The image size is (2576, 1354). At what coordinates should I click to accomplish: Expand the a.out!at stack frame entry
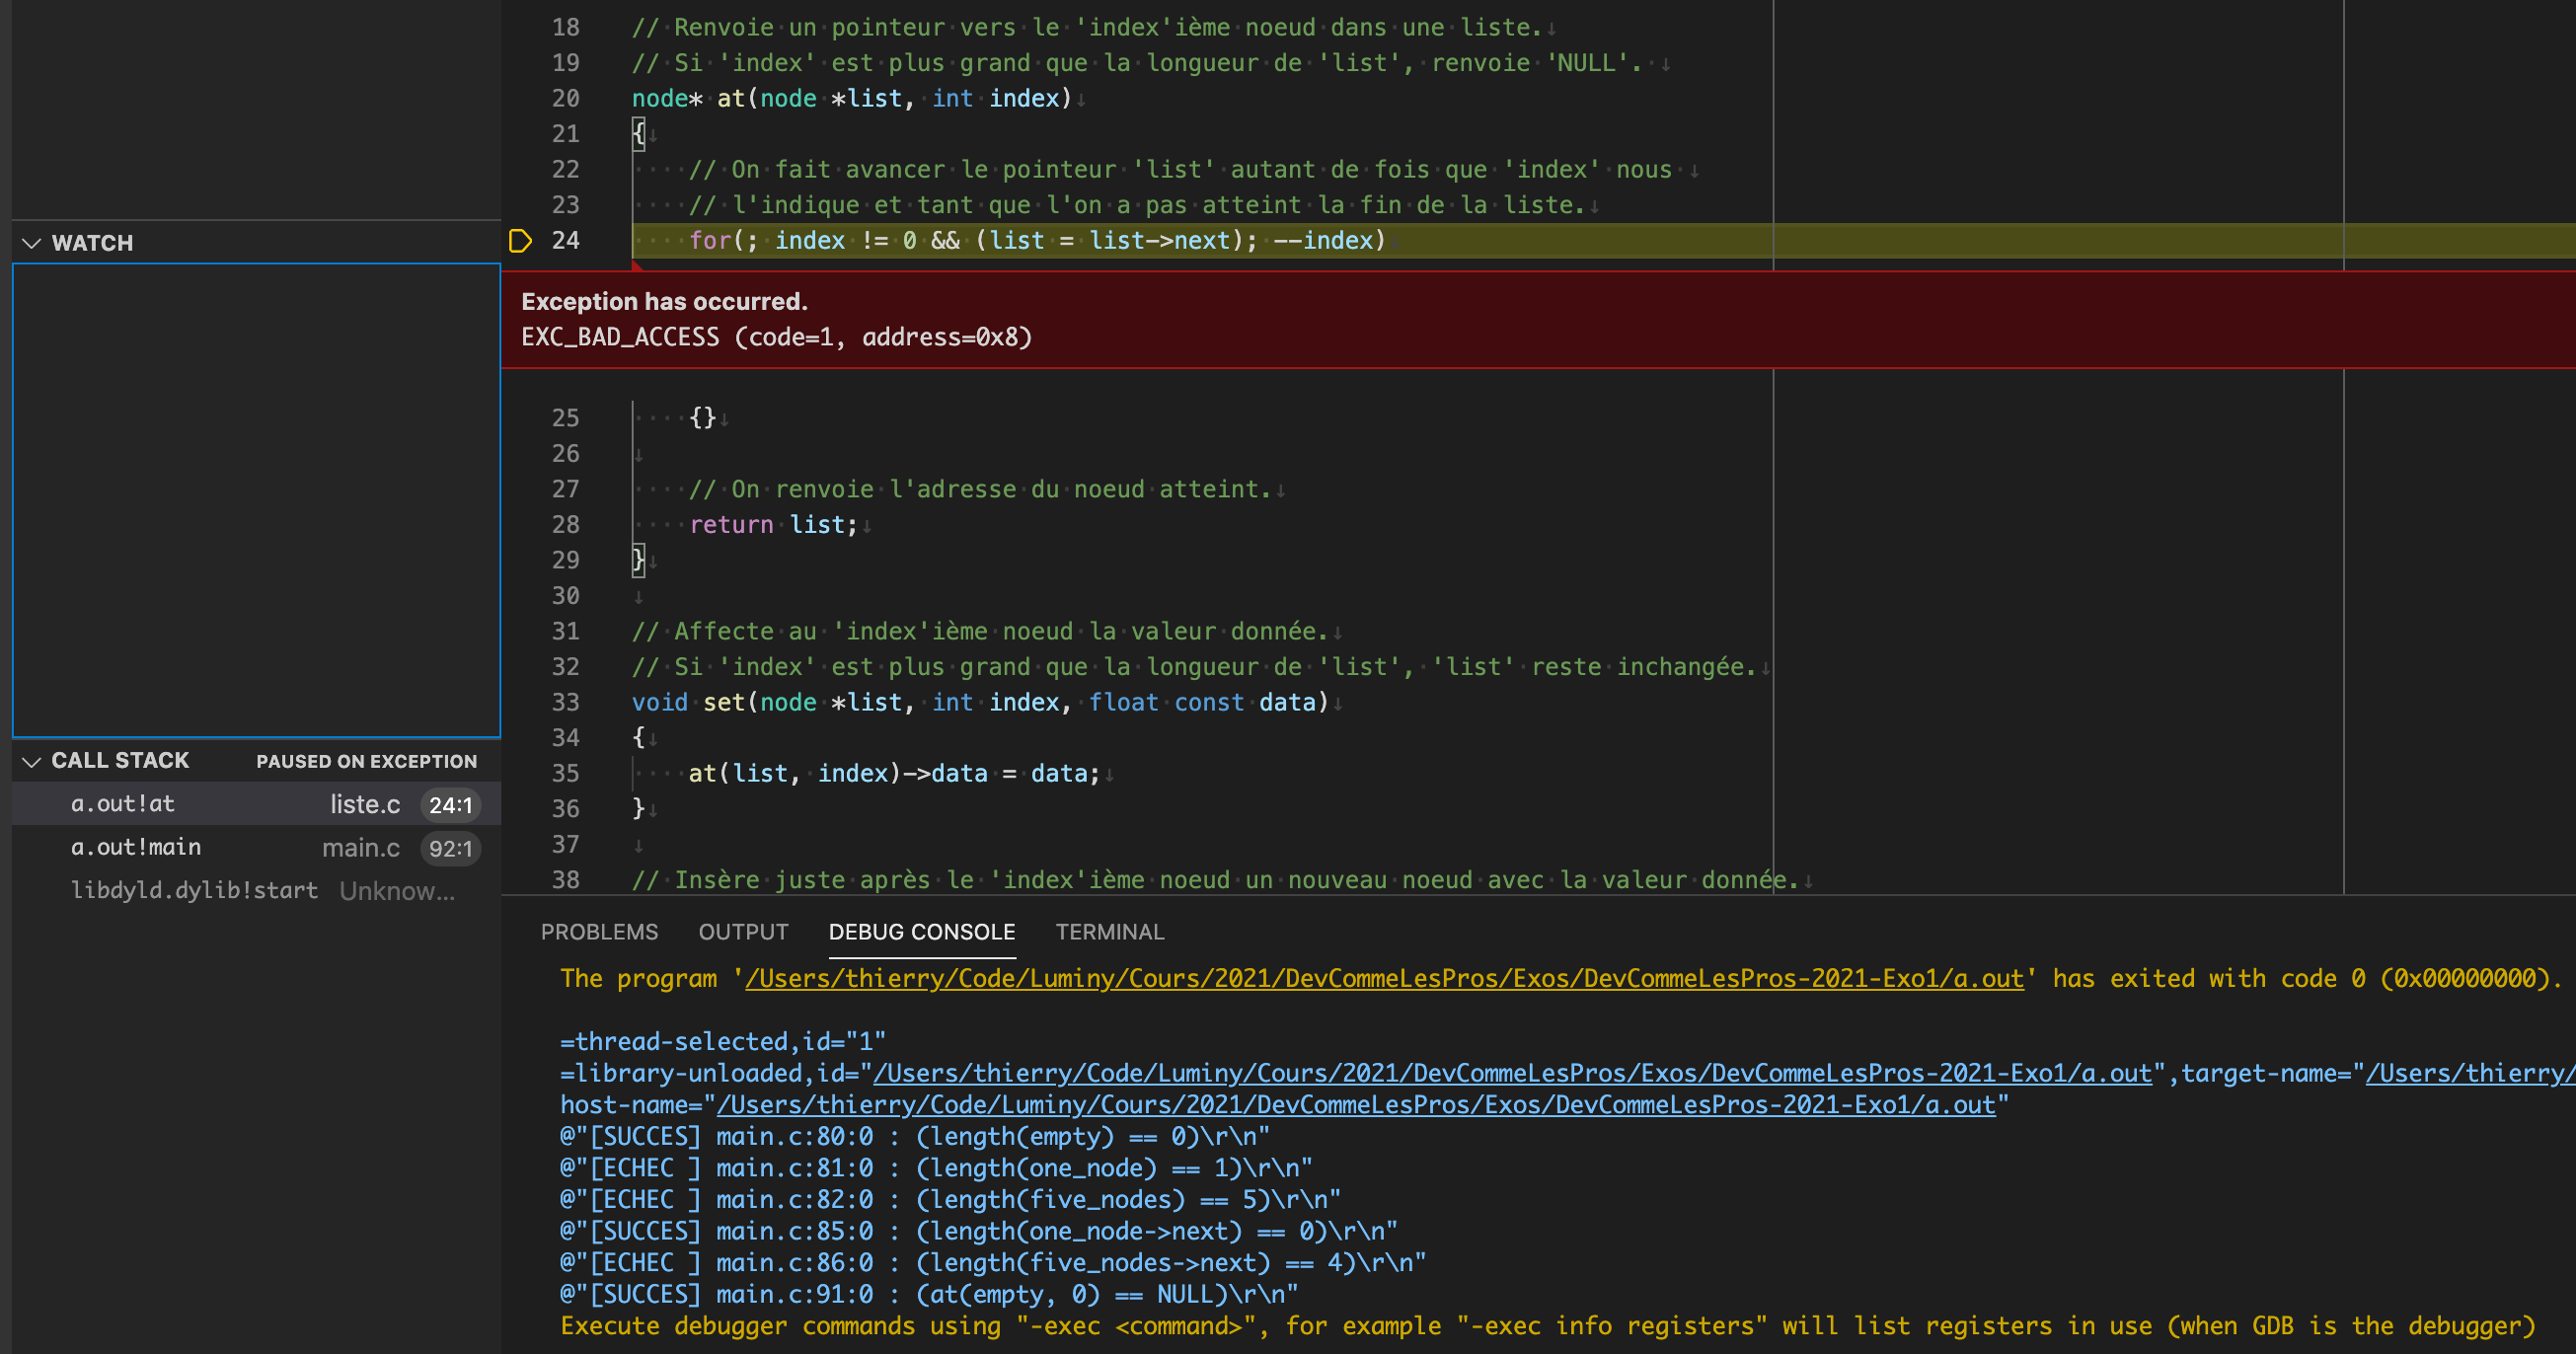[122, 803]
